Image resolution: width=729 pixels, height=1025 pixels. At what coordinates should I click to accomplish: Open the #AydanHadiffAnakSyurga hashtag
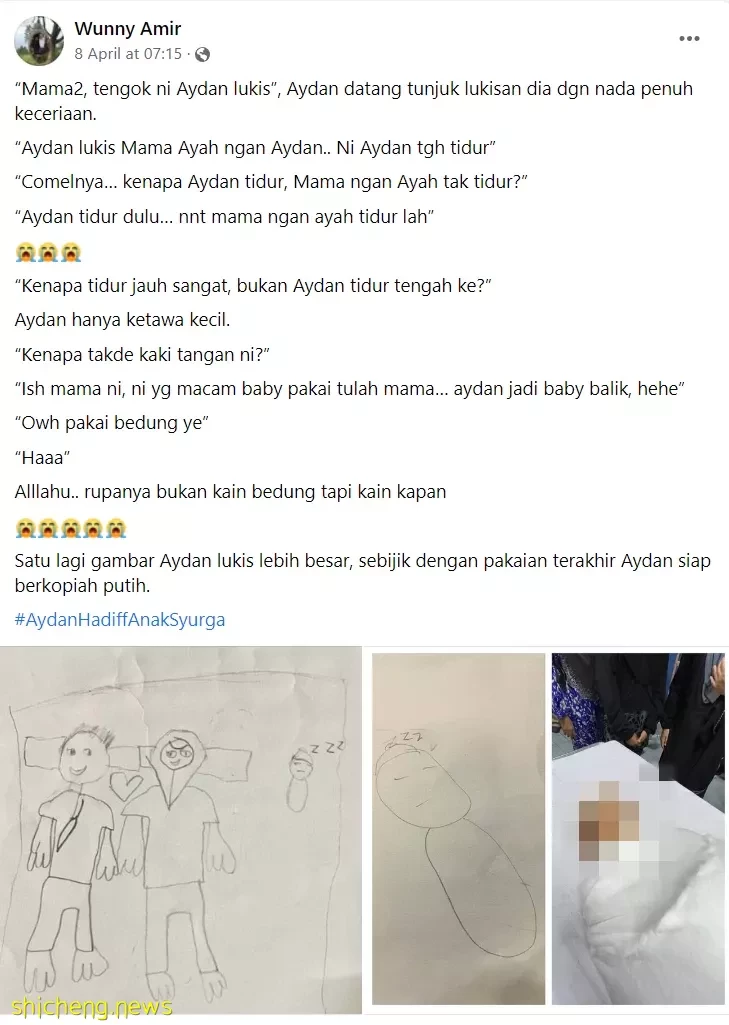(x=120, y=620)
